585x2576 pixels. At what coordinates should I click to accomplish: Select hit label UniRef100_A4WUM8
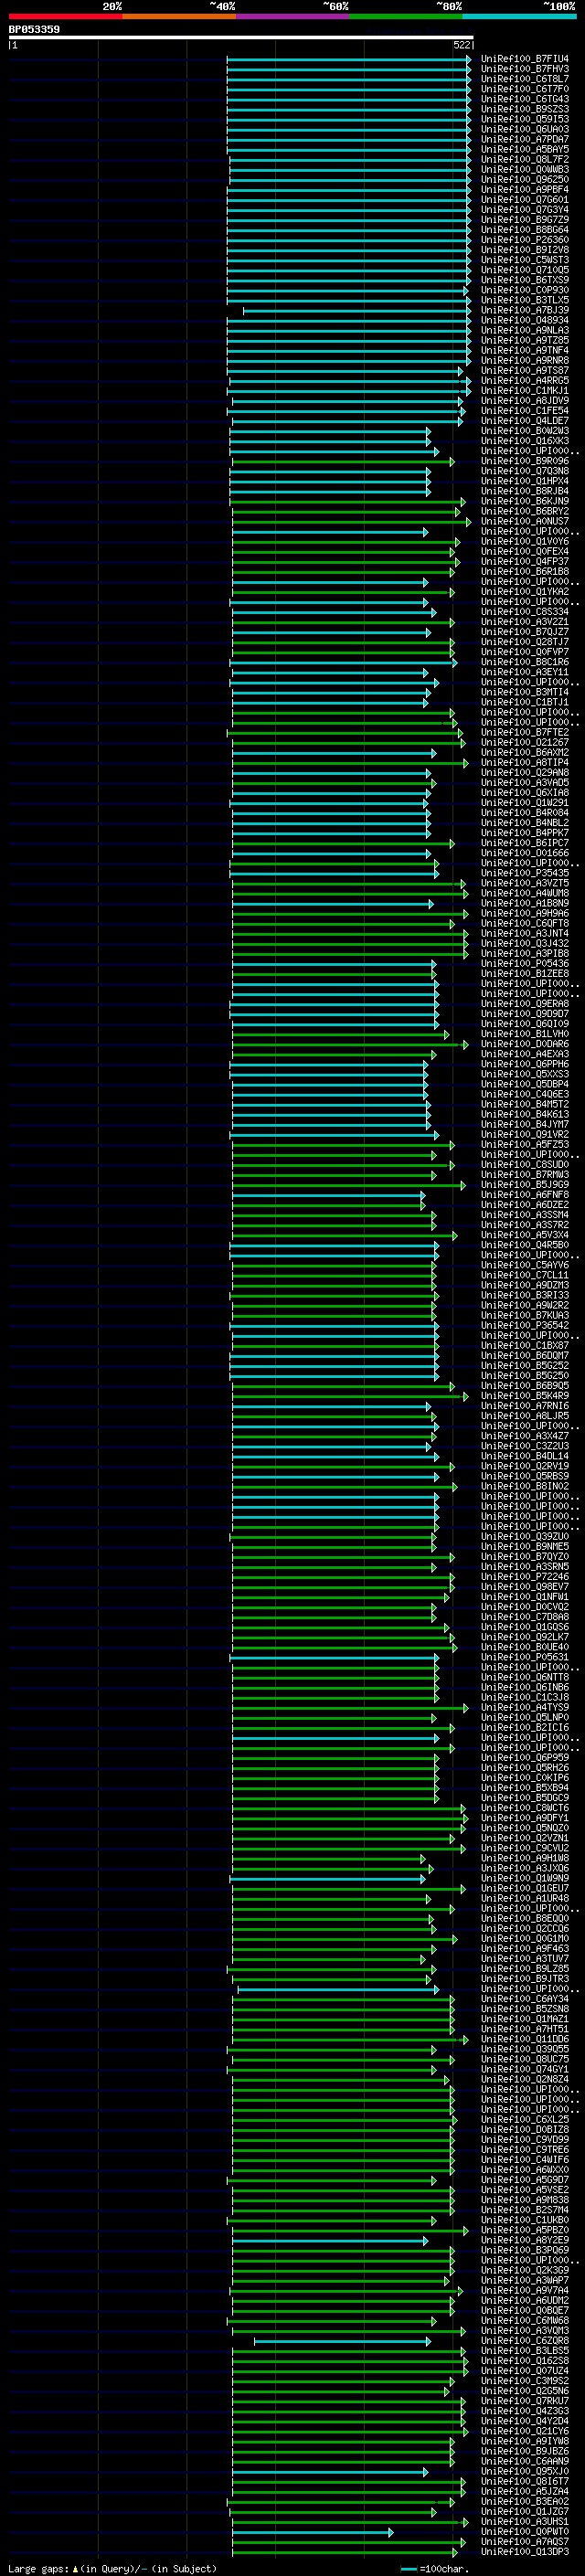(525, 893)
